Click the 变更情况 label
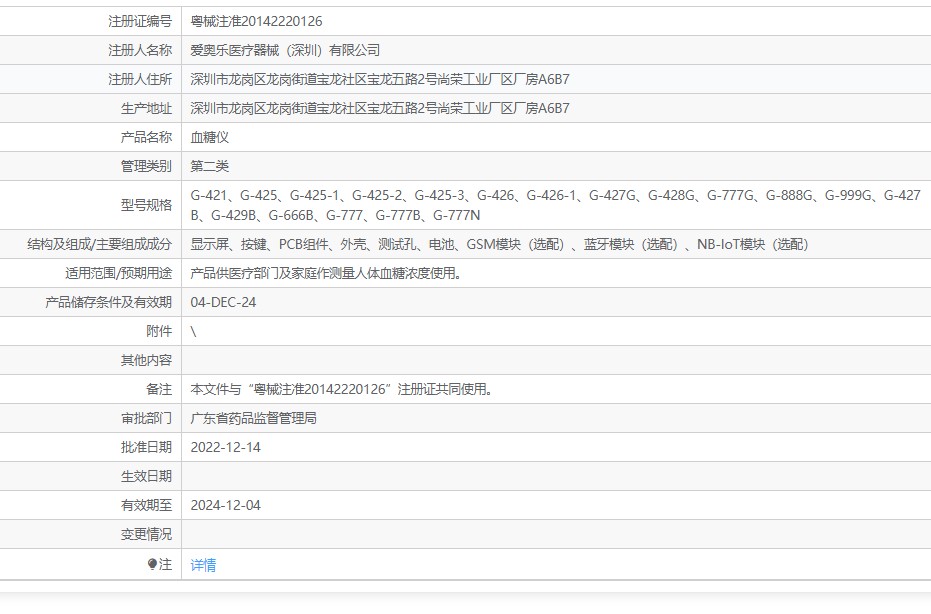Viewport: 931px width, 614px height. coord(147,534)
